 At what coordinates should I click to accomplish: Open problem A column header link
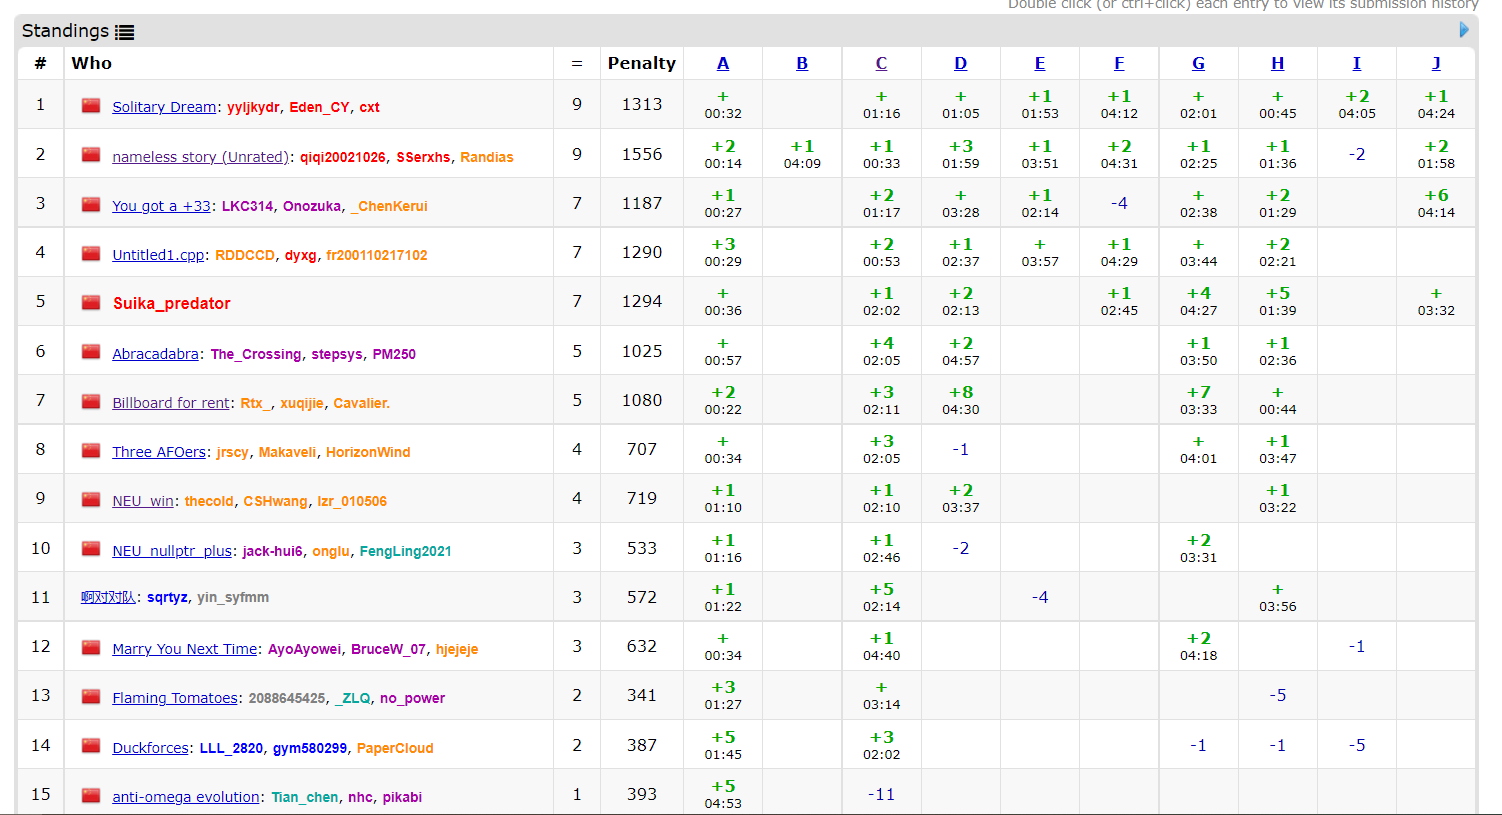(723, 63)
